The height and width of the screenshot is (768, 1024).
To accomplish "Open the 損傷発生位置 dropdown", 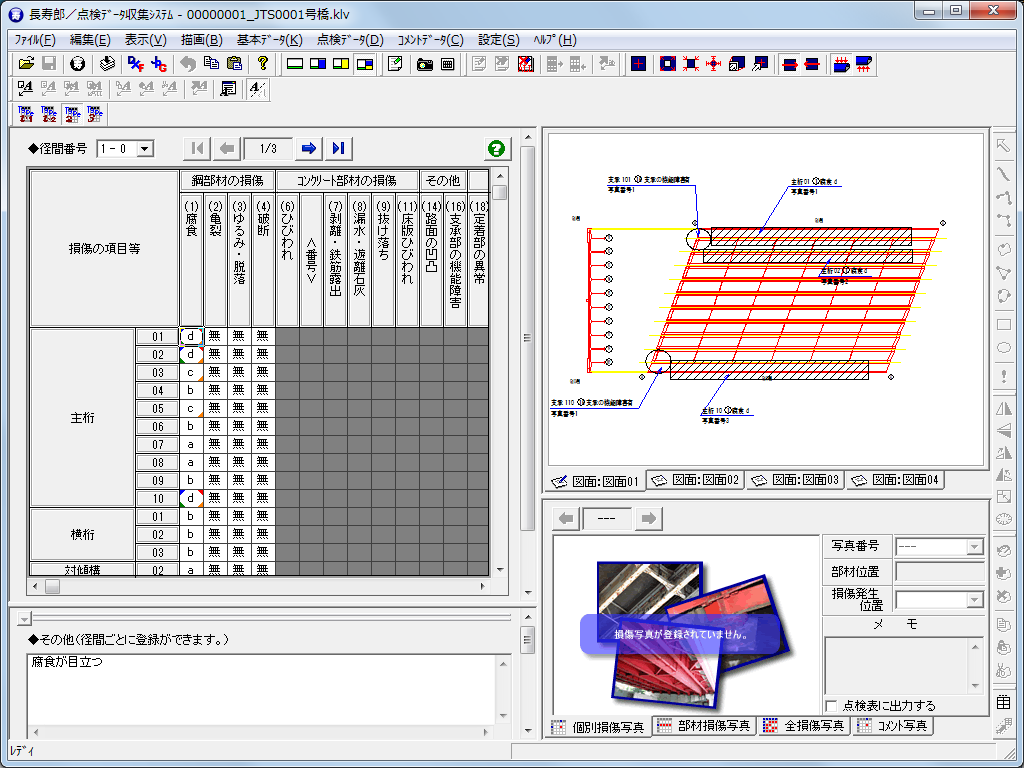I will tap(975, 600).
